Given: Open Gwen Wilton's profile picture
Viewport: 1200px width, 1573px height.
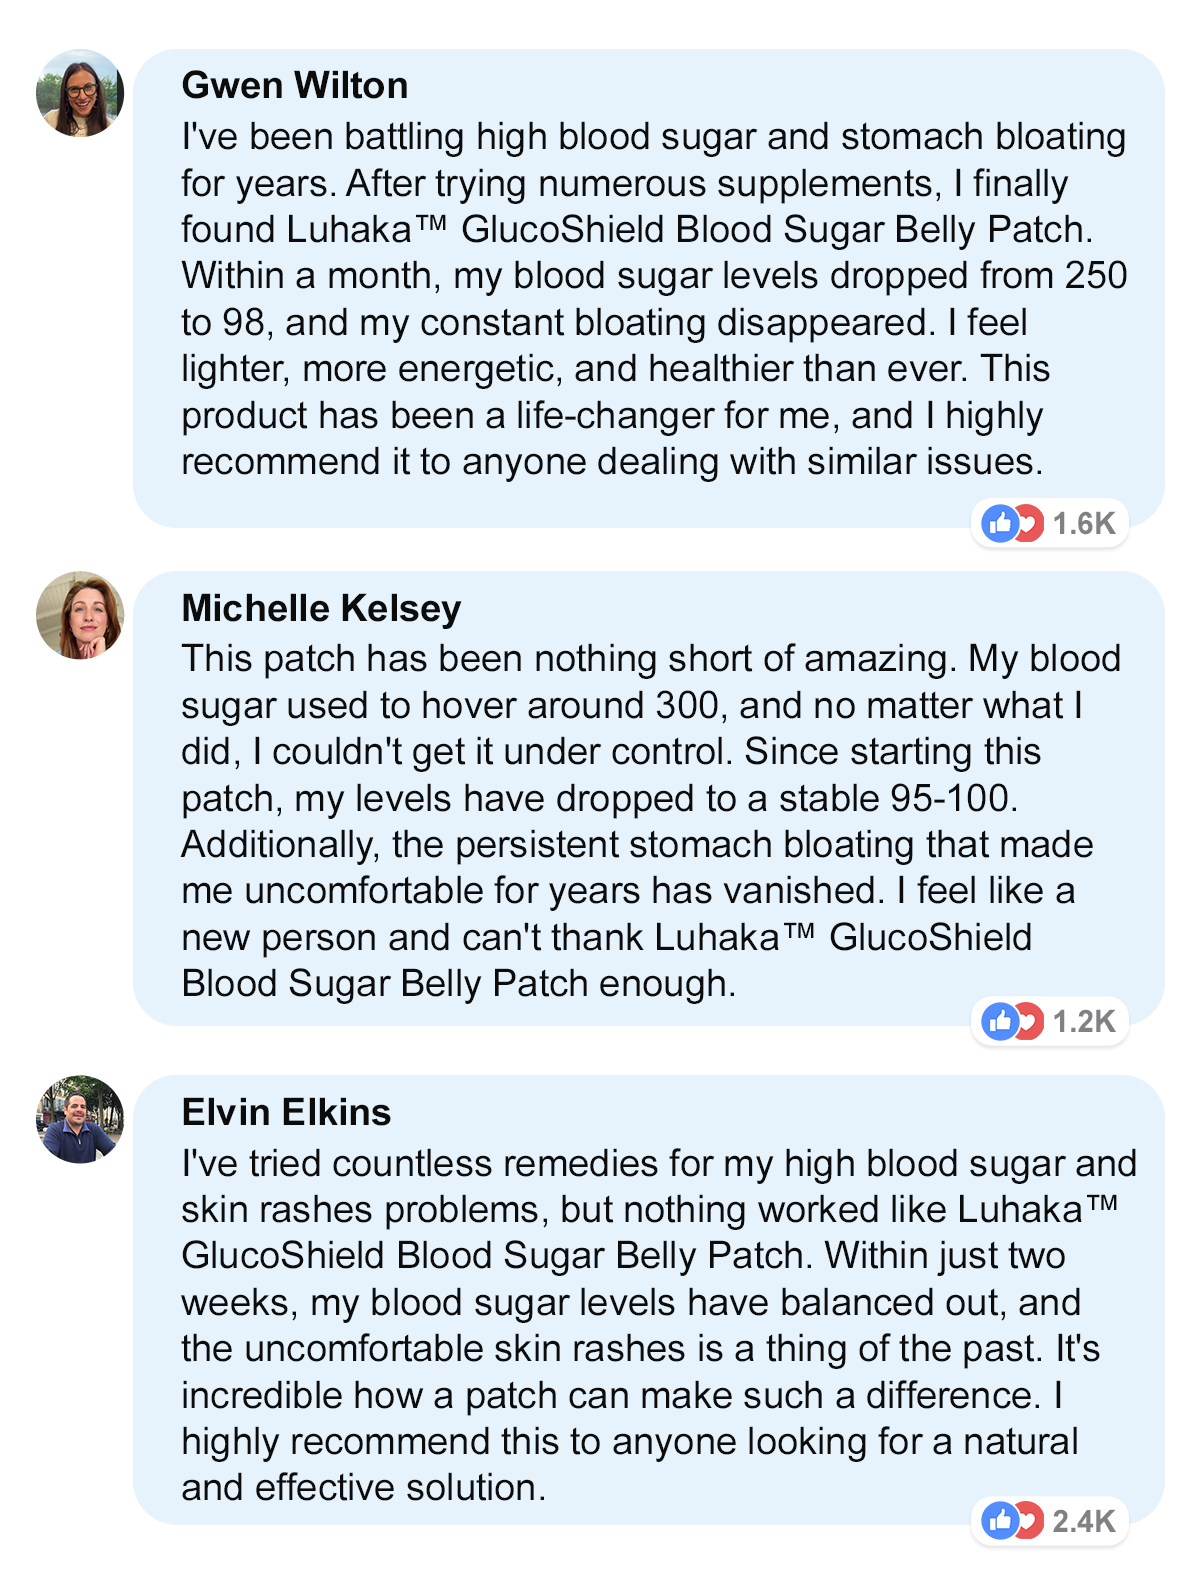Looking at the screenshot, I should click(x=79, y=93).
